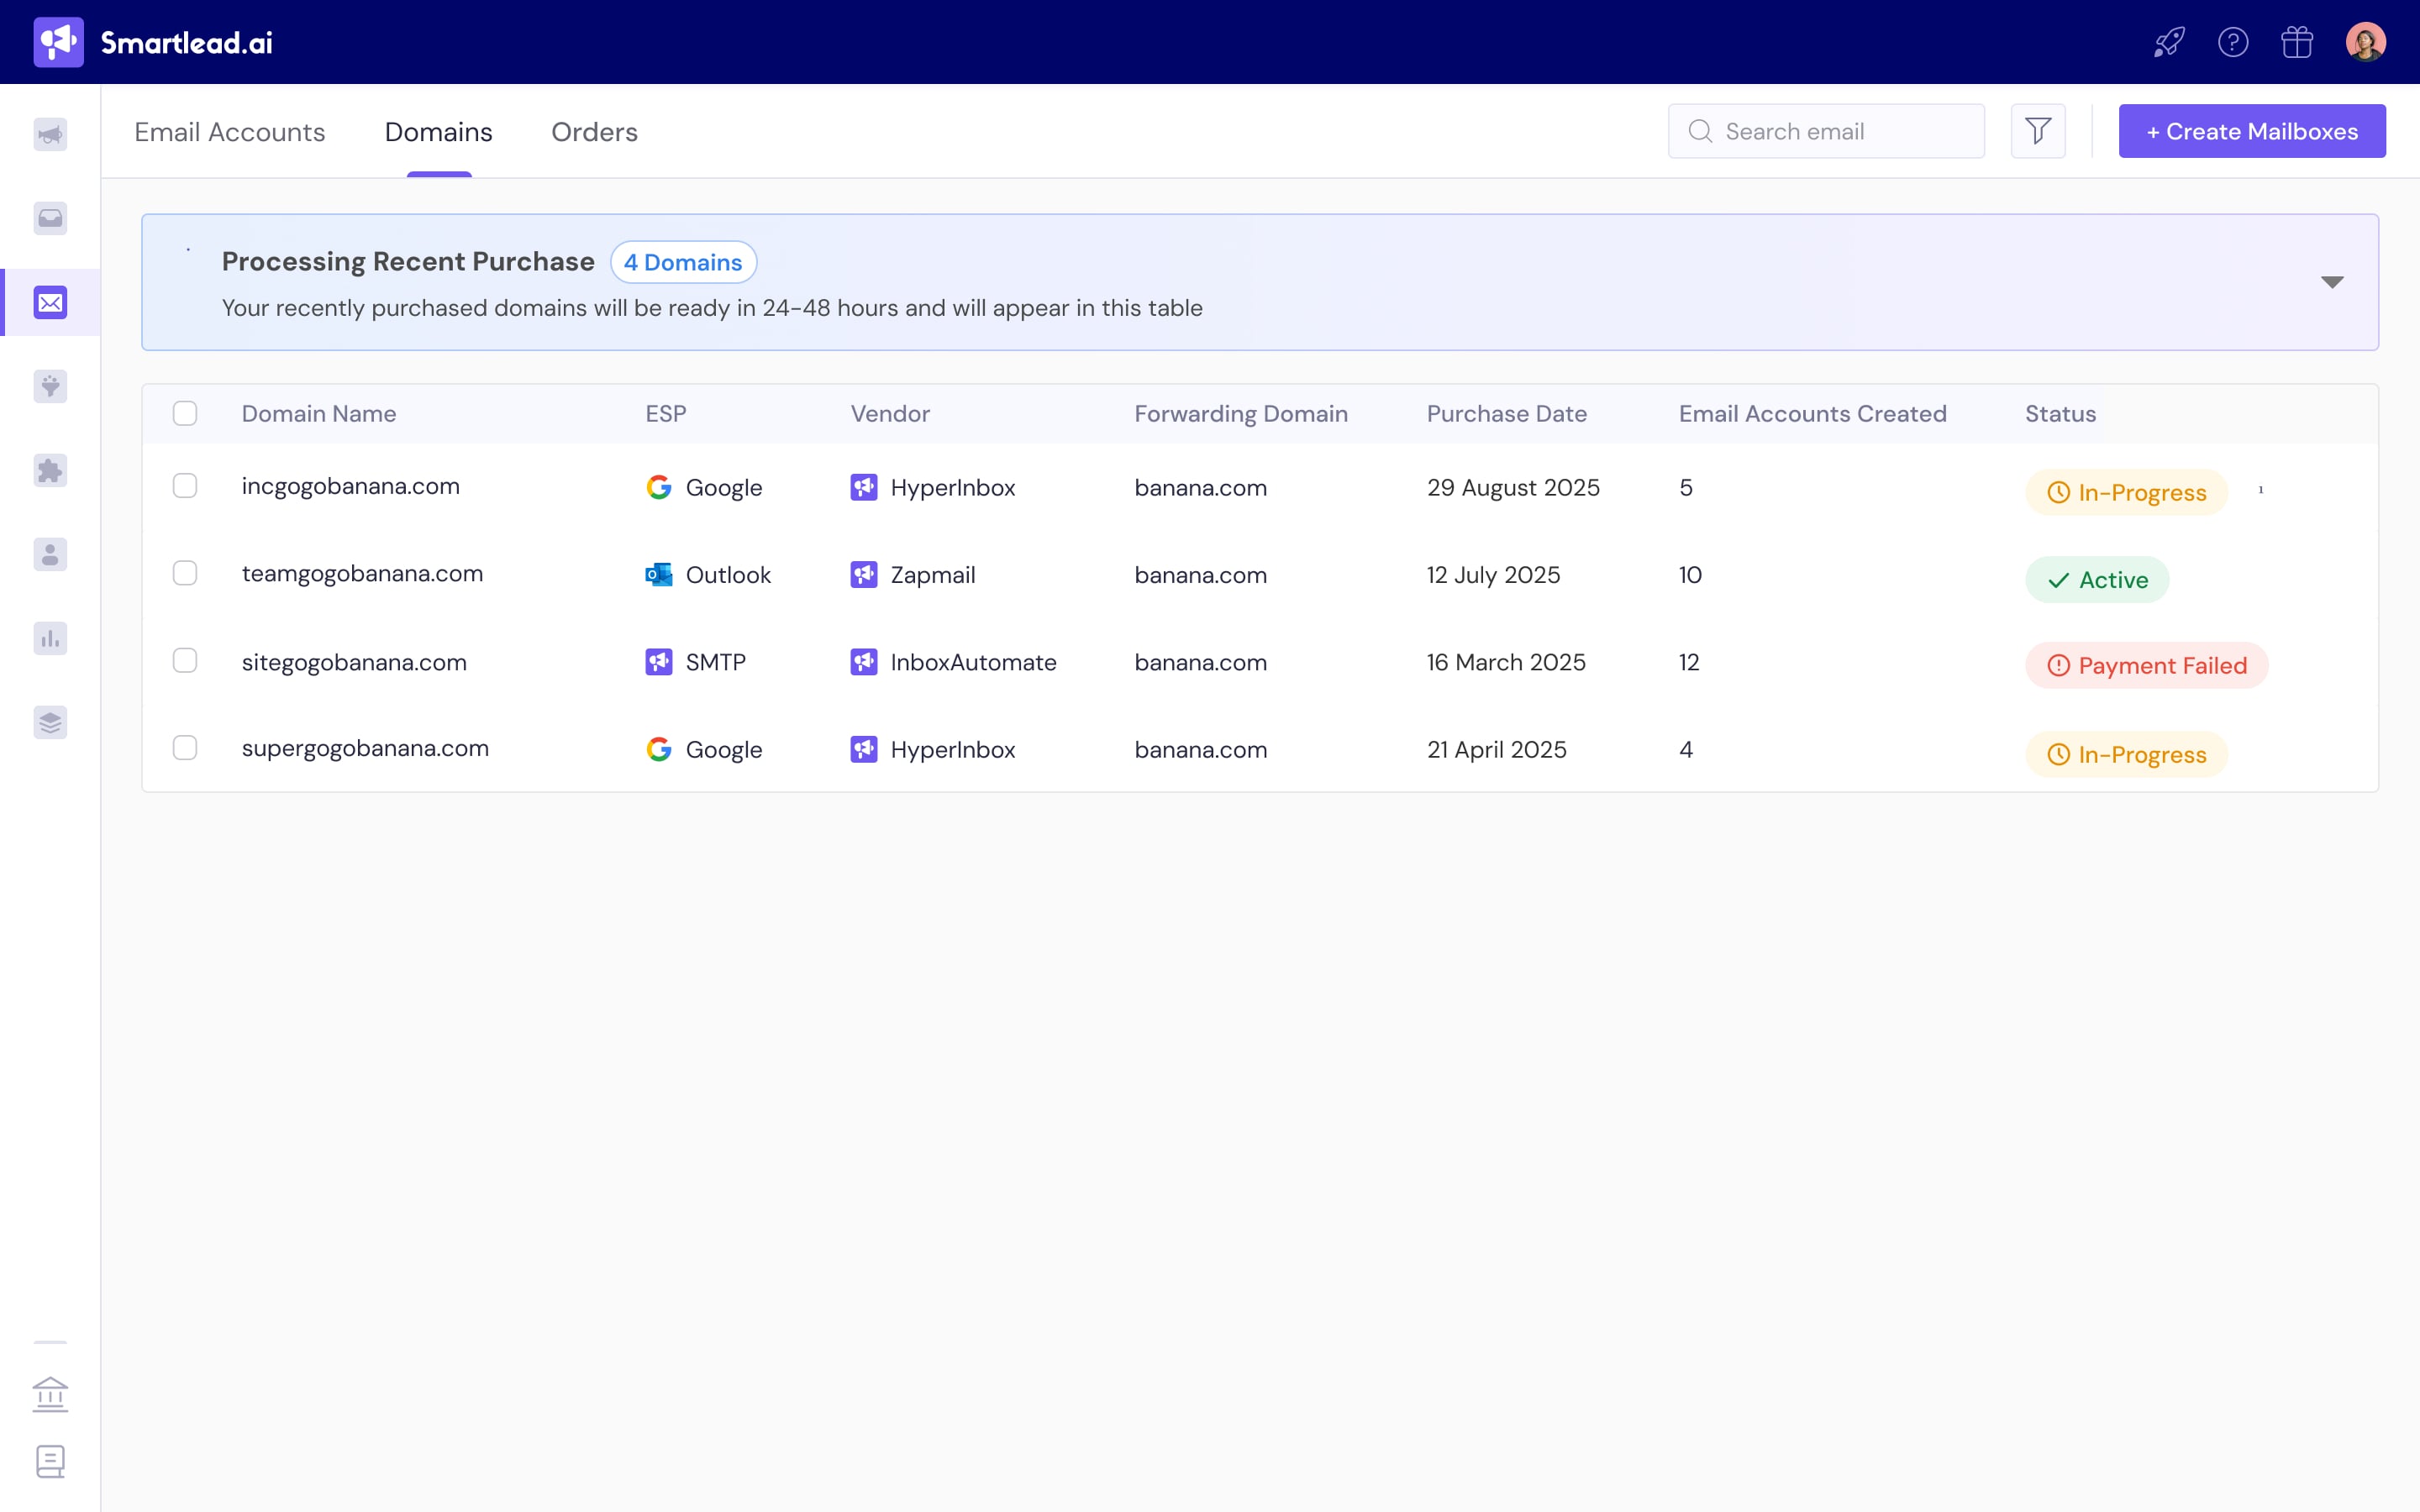2420x1512 pixels.
Task: Click the rocket icon in top bar
Action: tap(2168, 42)
